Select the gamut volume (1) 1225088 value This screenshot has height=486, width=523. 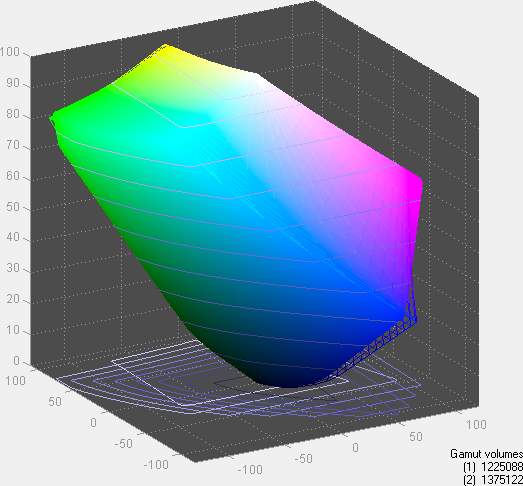[493, 467]
